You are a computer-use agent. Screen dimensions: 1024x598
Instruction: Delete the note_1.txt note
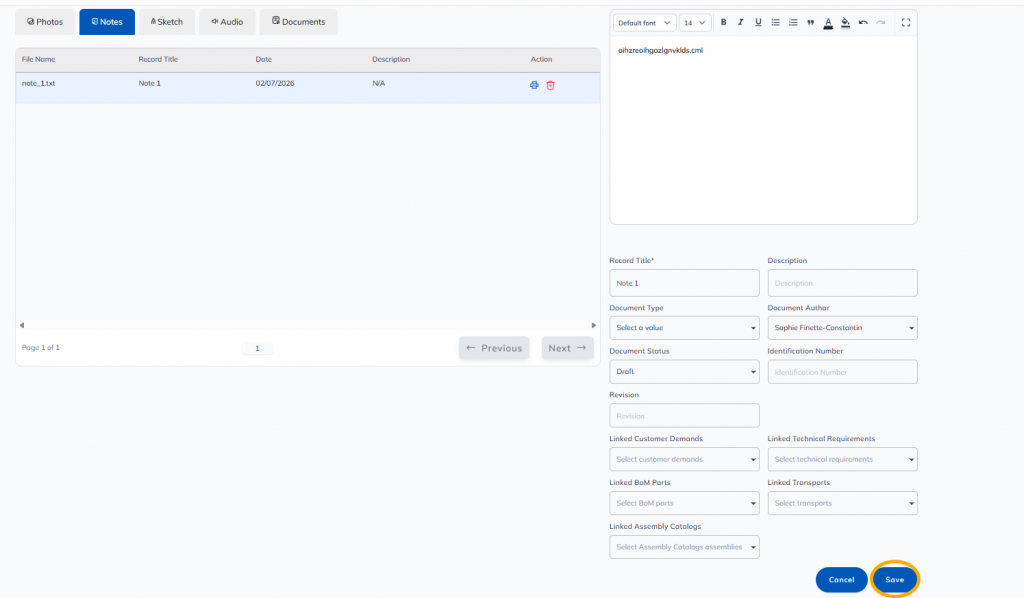coord(551,85)
